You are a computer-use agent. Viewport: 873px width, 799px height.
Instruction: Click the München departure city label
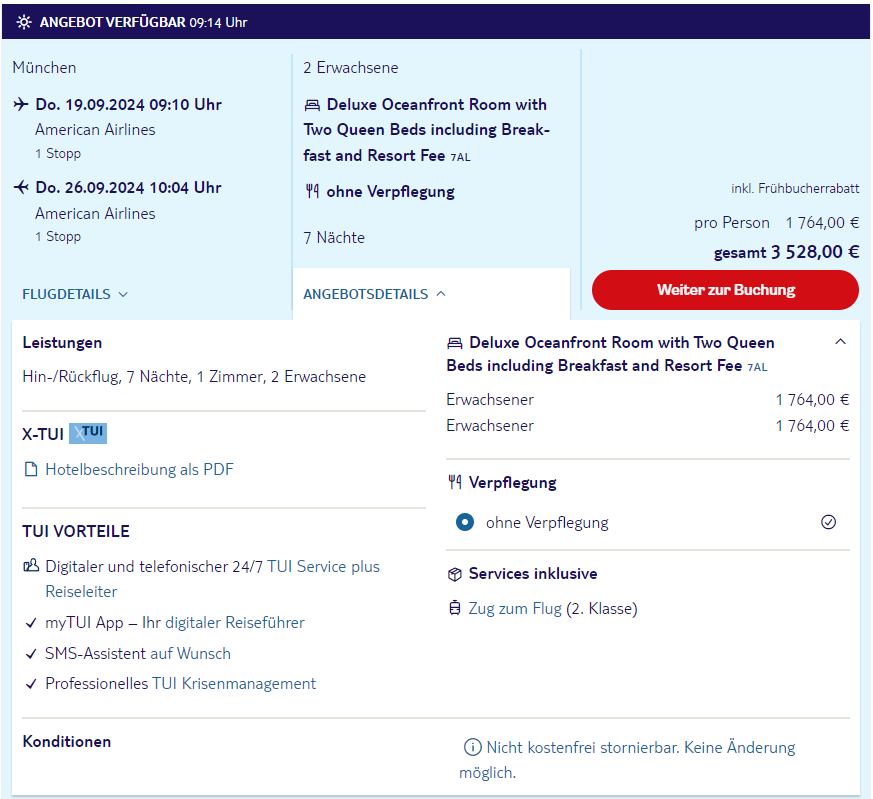click(x=44, y=68)
